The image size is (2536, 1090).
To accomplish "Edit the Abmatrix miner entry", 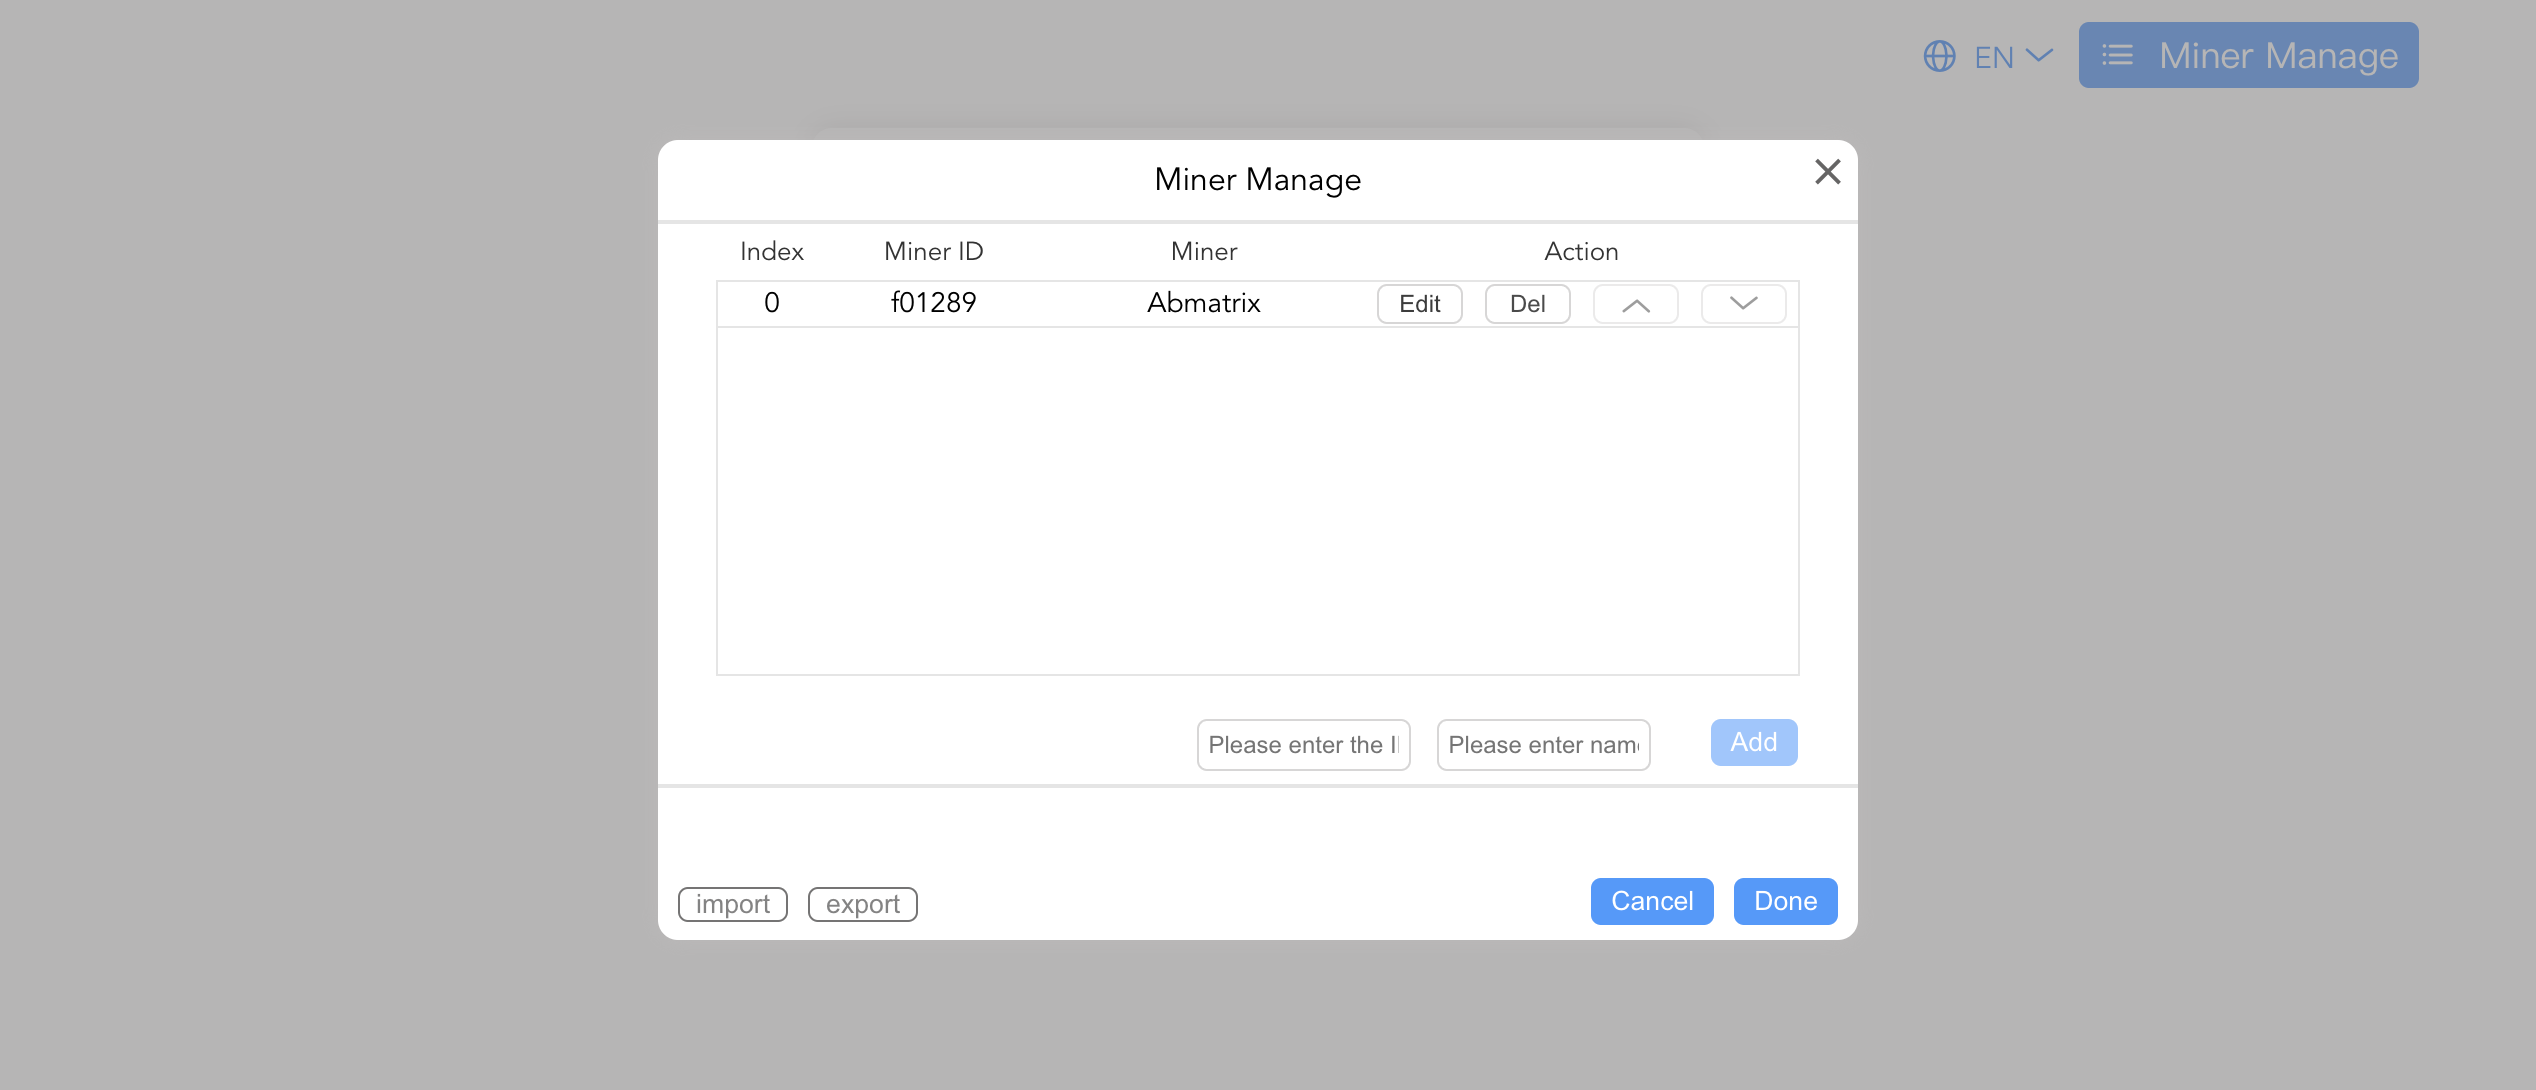I will 1419,304.
